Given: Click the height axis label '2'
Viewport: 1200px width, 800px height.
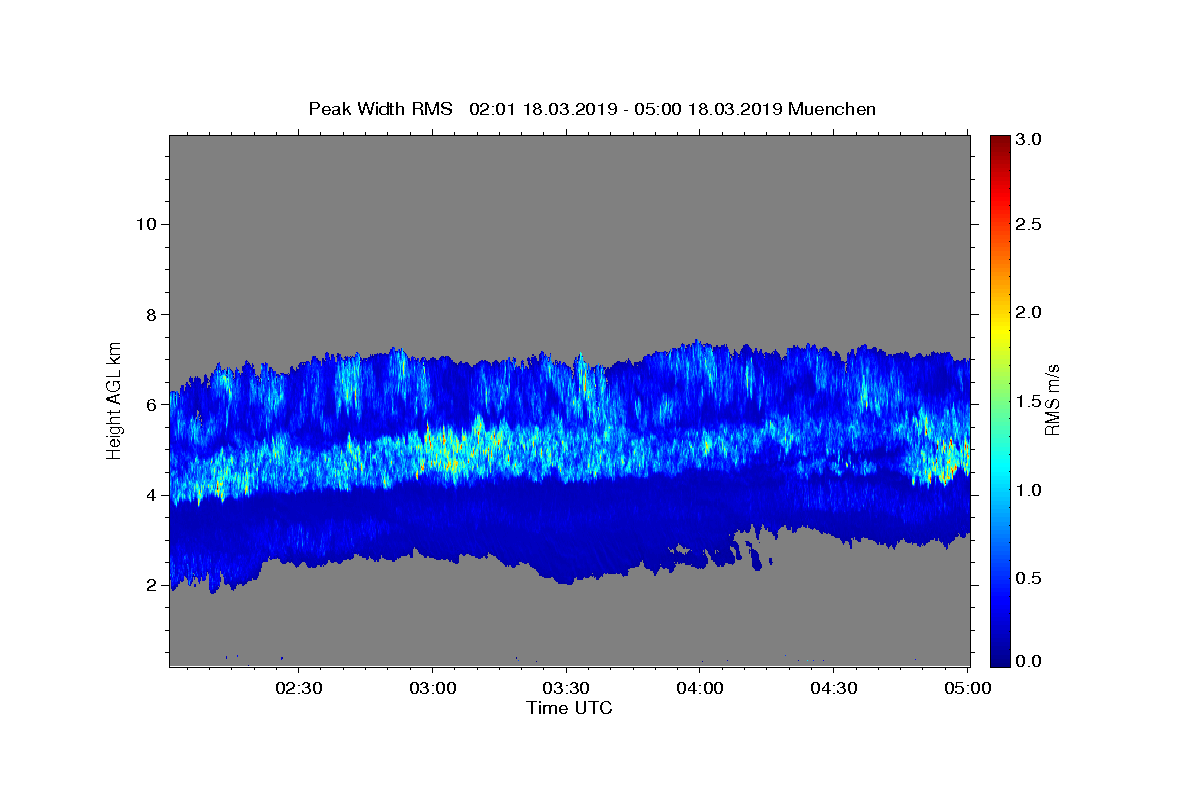Looking at the screenshot, I should [x=150, y=585].
